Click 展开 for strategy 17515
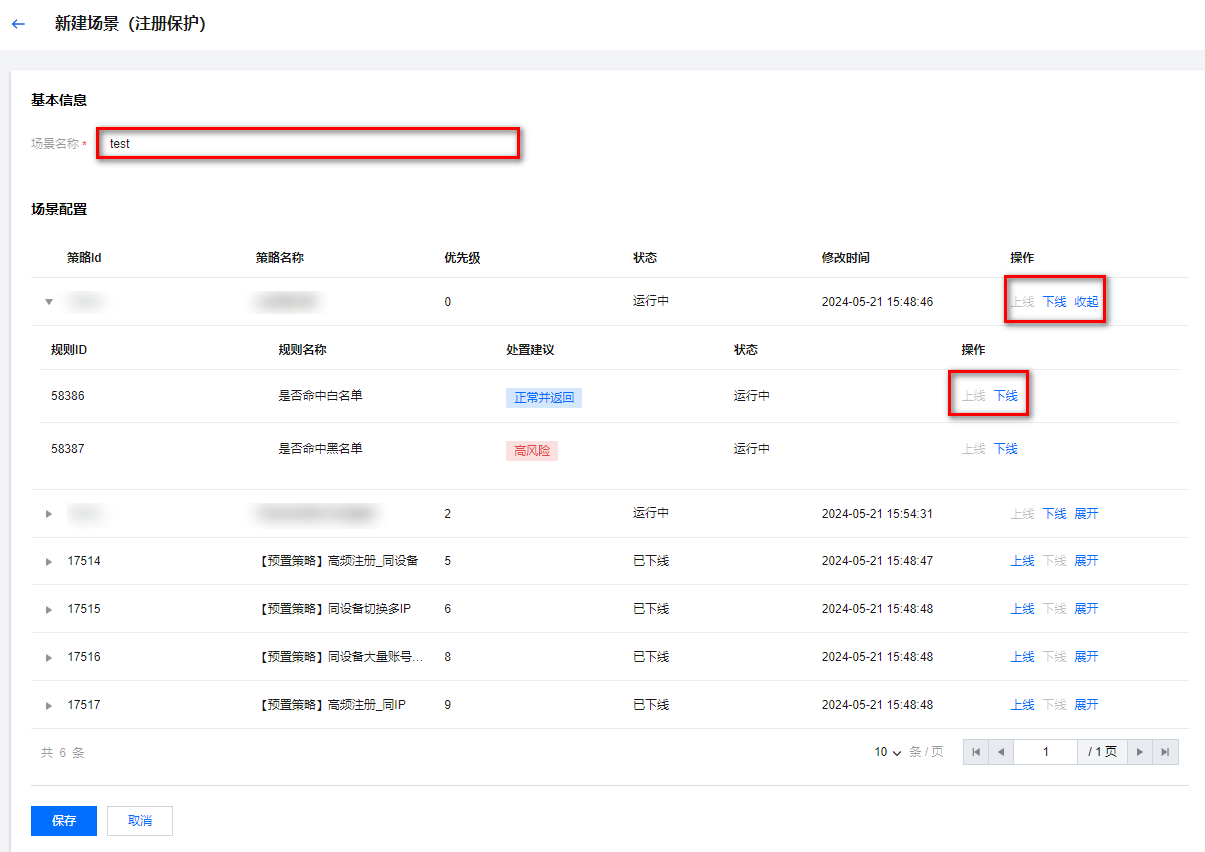 1086,609
